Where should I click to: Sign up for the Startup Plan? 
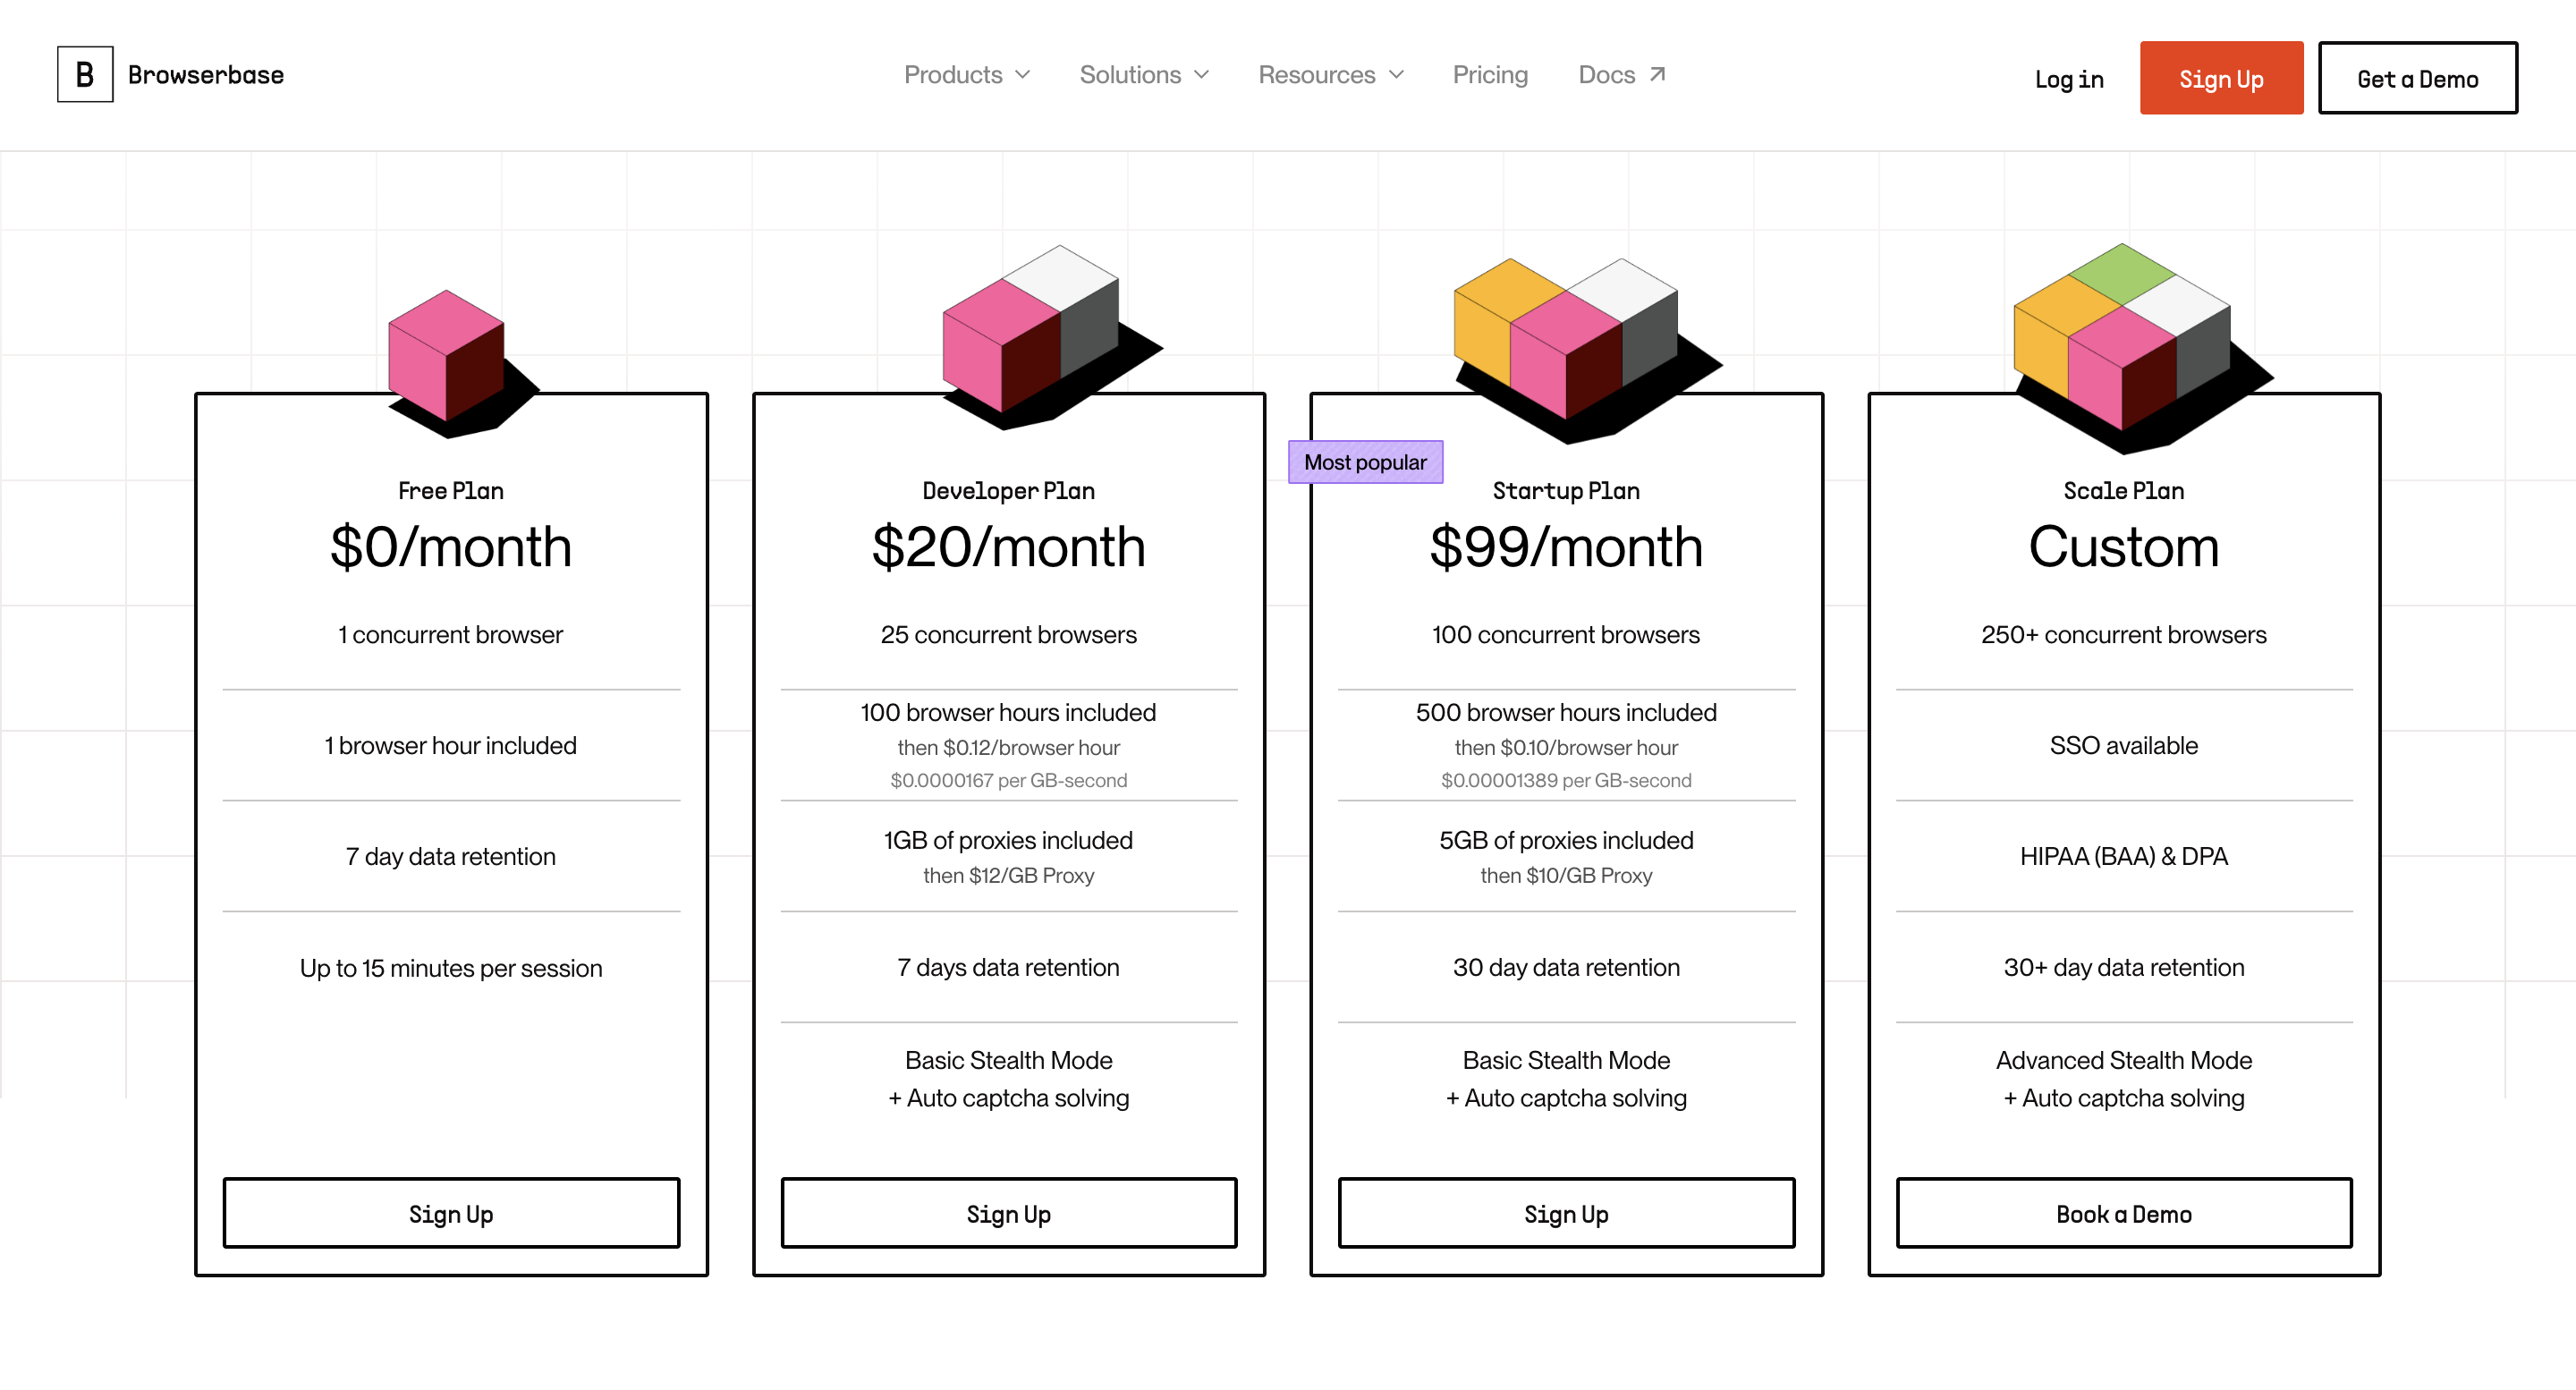coord(1566,1213)
